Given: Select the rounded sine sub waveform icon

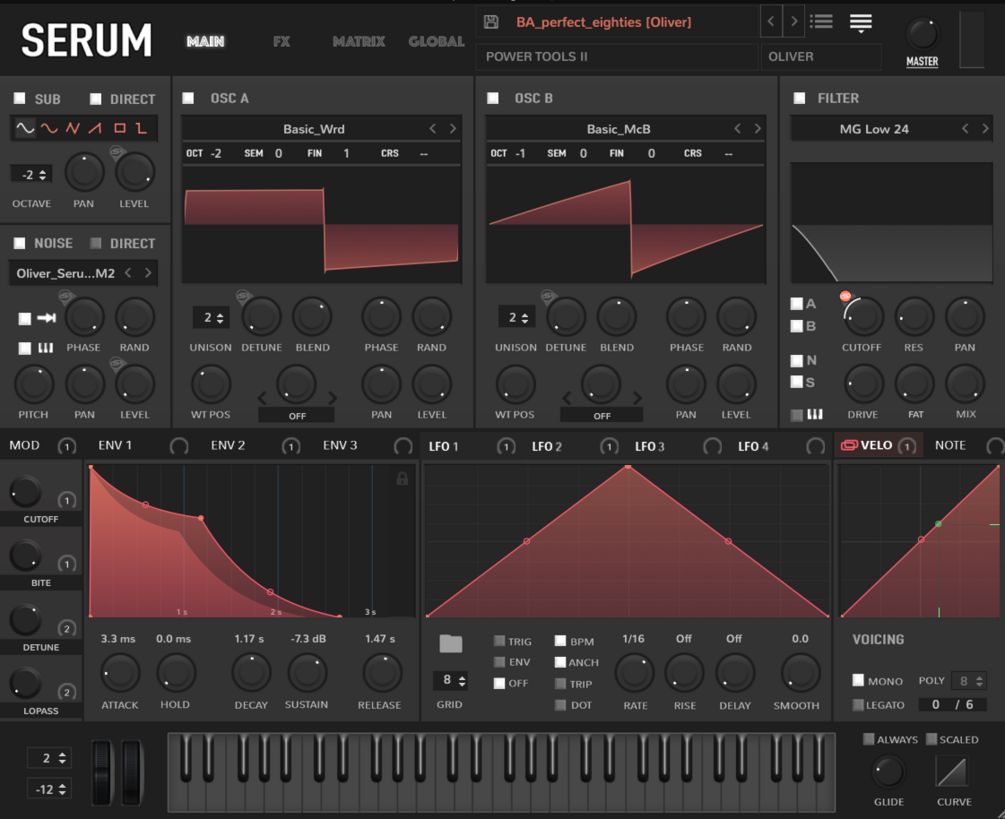Looking at the screenshot, I should 49,128.
